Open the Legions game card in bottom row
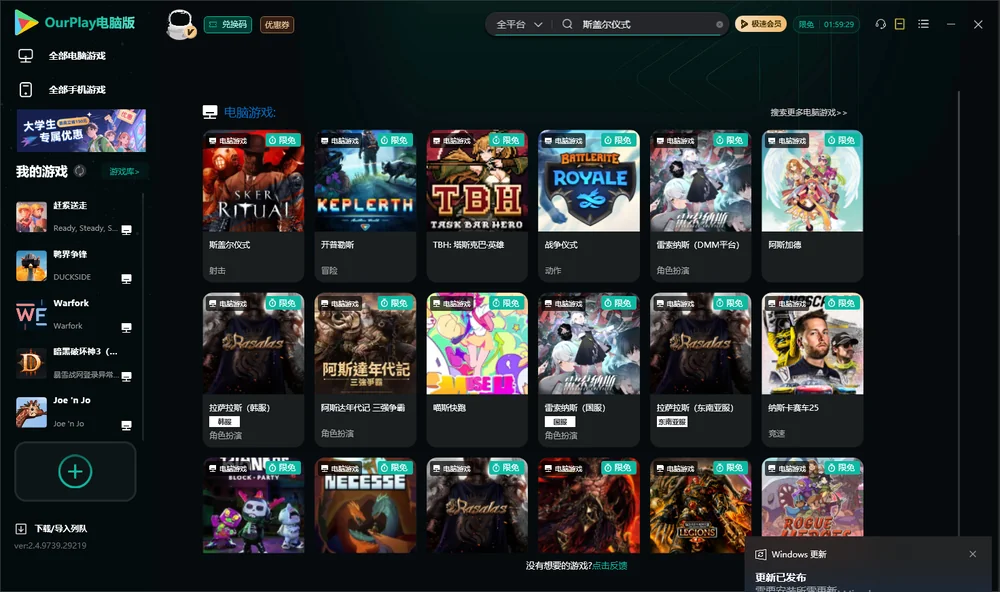The image size is (1000, 592). 700,505
